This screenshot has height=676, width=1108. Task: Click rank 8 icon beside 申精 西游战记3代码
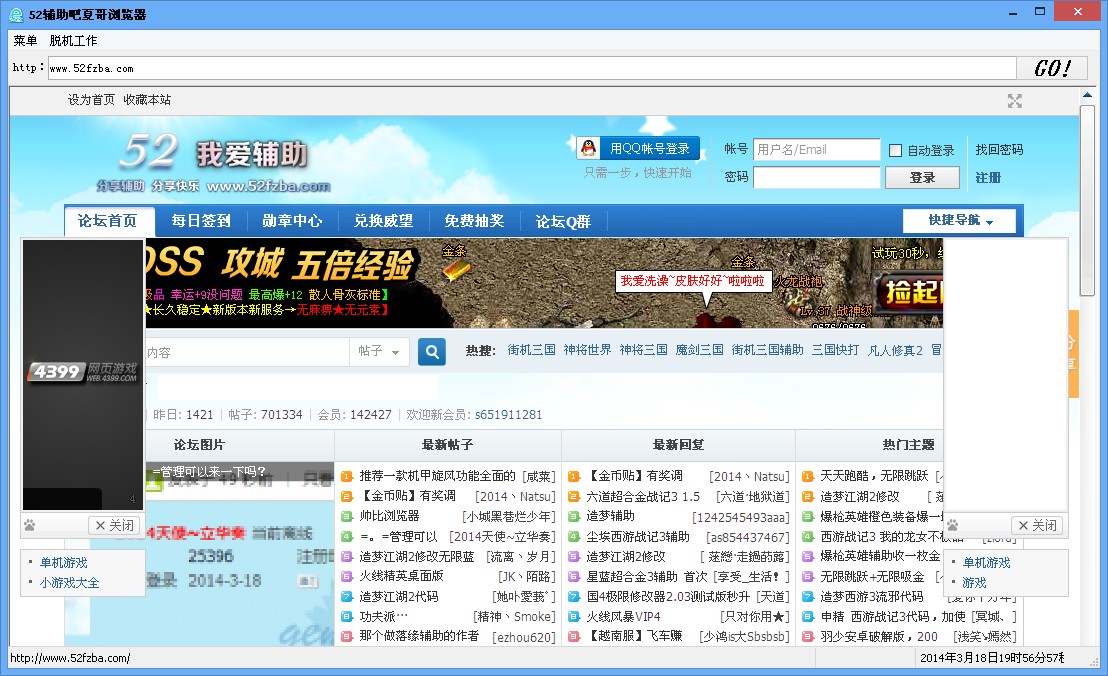click(x=808, y=617)
